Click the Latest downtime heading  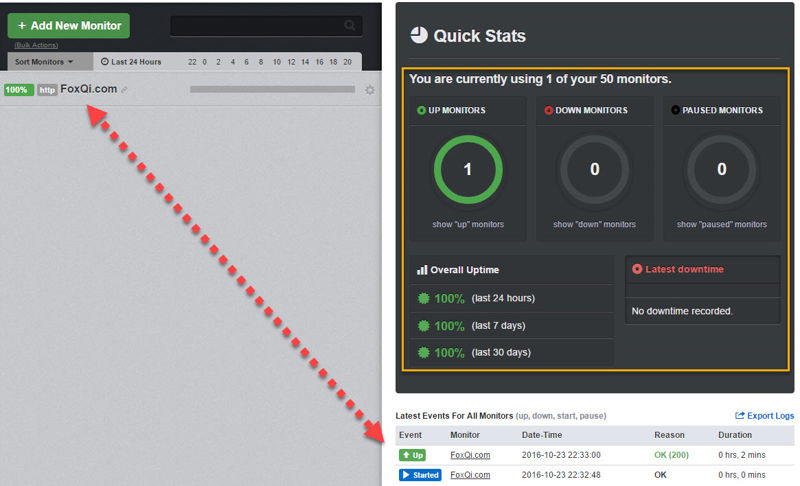pos(684,269)
